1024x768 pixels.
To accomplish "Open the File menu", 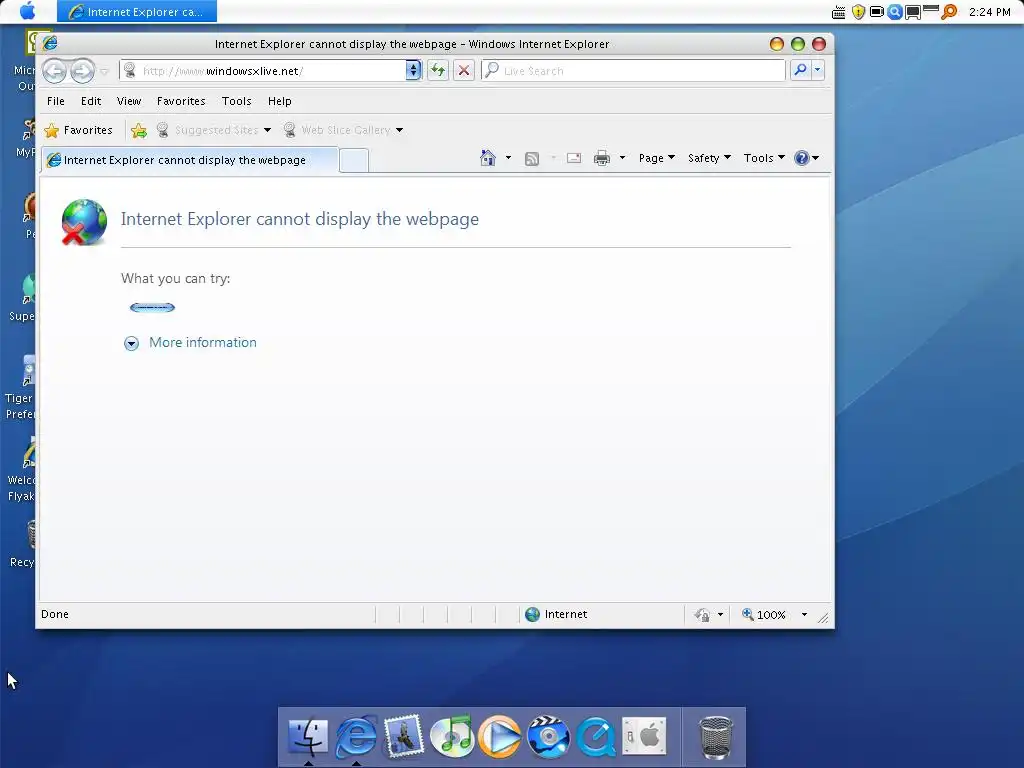I will click(56, 101).
